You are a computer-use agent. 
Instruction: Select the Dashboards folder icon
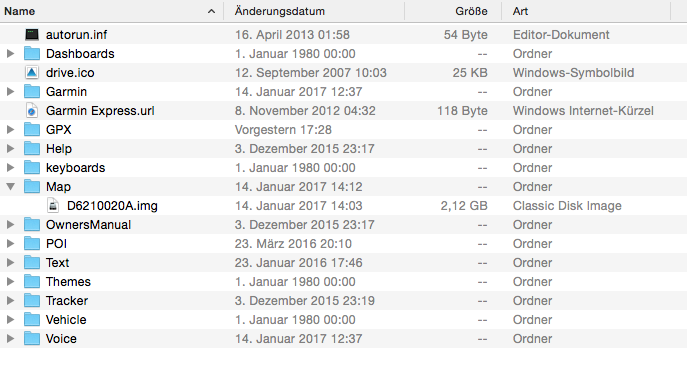click(32, 53)
